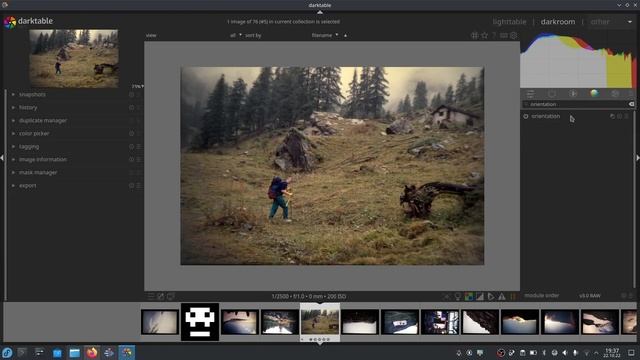Focus the module search field containing orientation

[578, 104]
